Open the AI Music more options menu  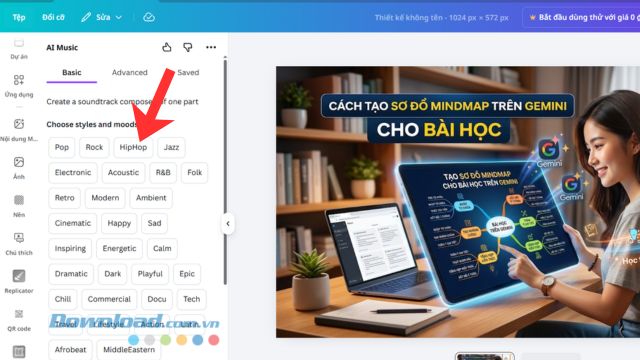tap(211, 47)
